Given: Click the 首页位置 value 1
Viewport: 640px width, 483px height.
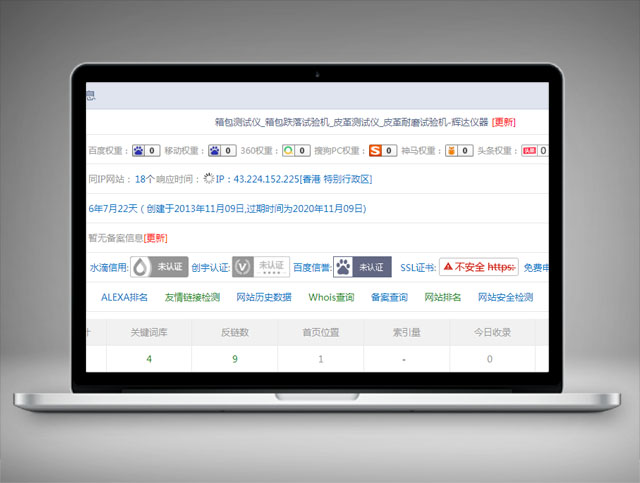Looking at the screenshot, I should click(321, 359).
